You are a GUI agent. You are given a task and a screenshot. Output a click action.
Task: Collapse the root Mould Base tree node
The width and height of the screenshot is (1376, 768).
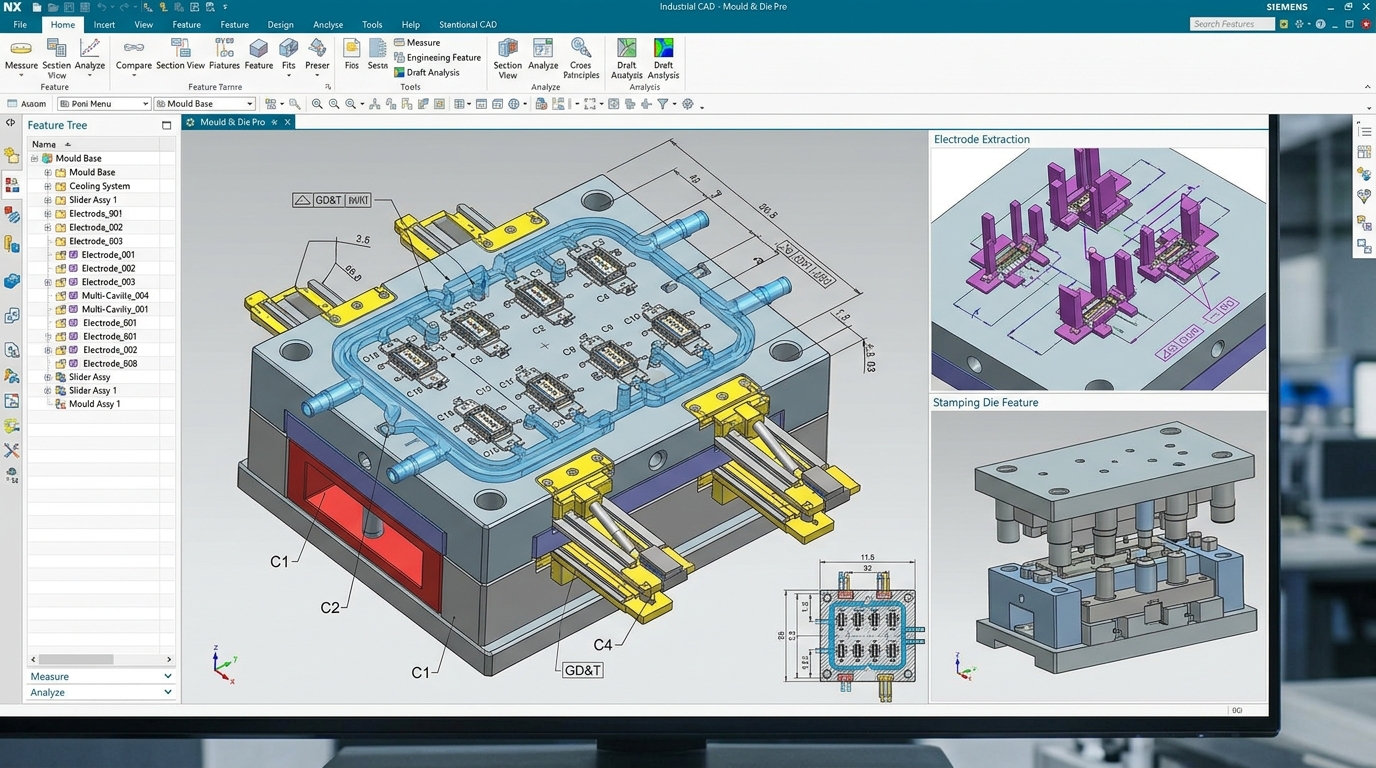coord(34,158)
